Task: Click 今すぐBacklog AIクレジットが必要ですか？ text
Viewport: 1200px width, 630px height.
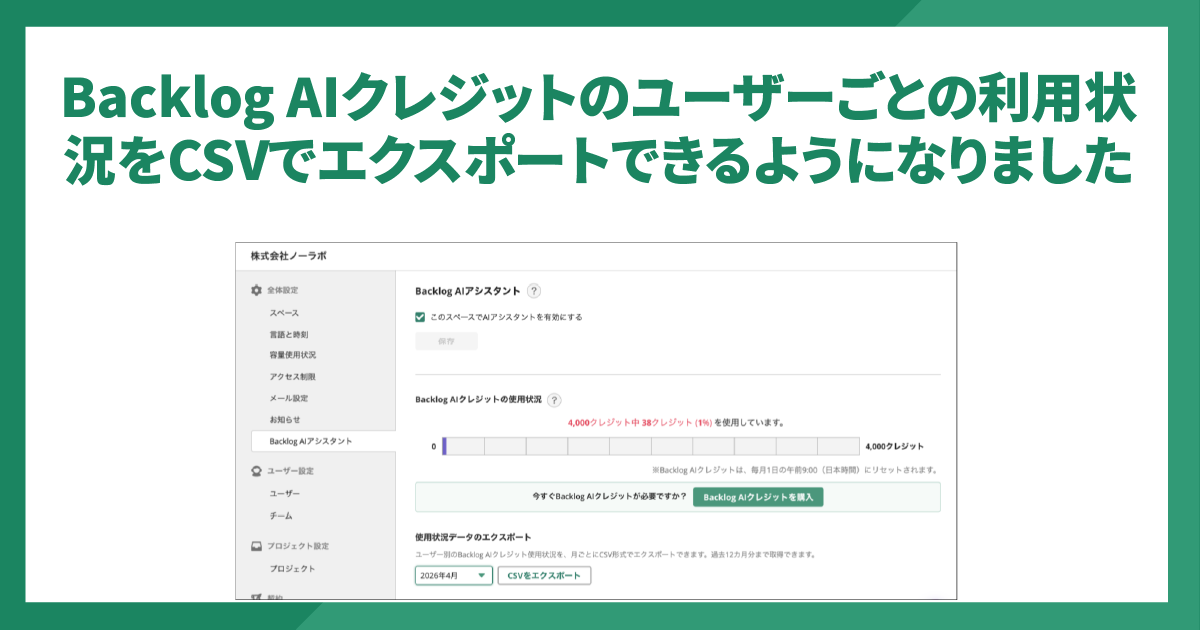Action: (610, 497)
